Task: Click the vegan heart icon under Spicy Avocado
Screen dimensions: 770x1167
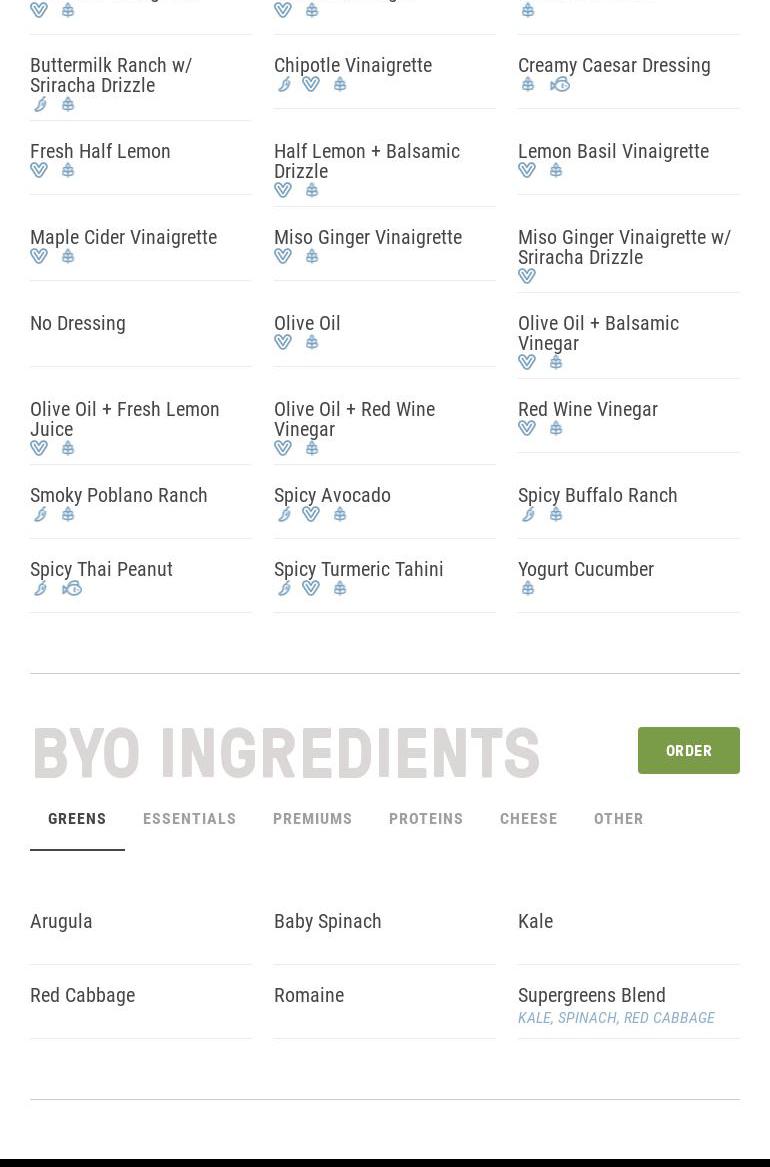Action: (311, 515)
